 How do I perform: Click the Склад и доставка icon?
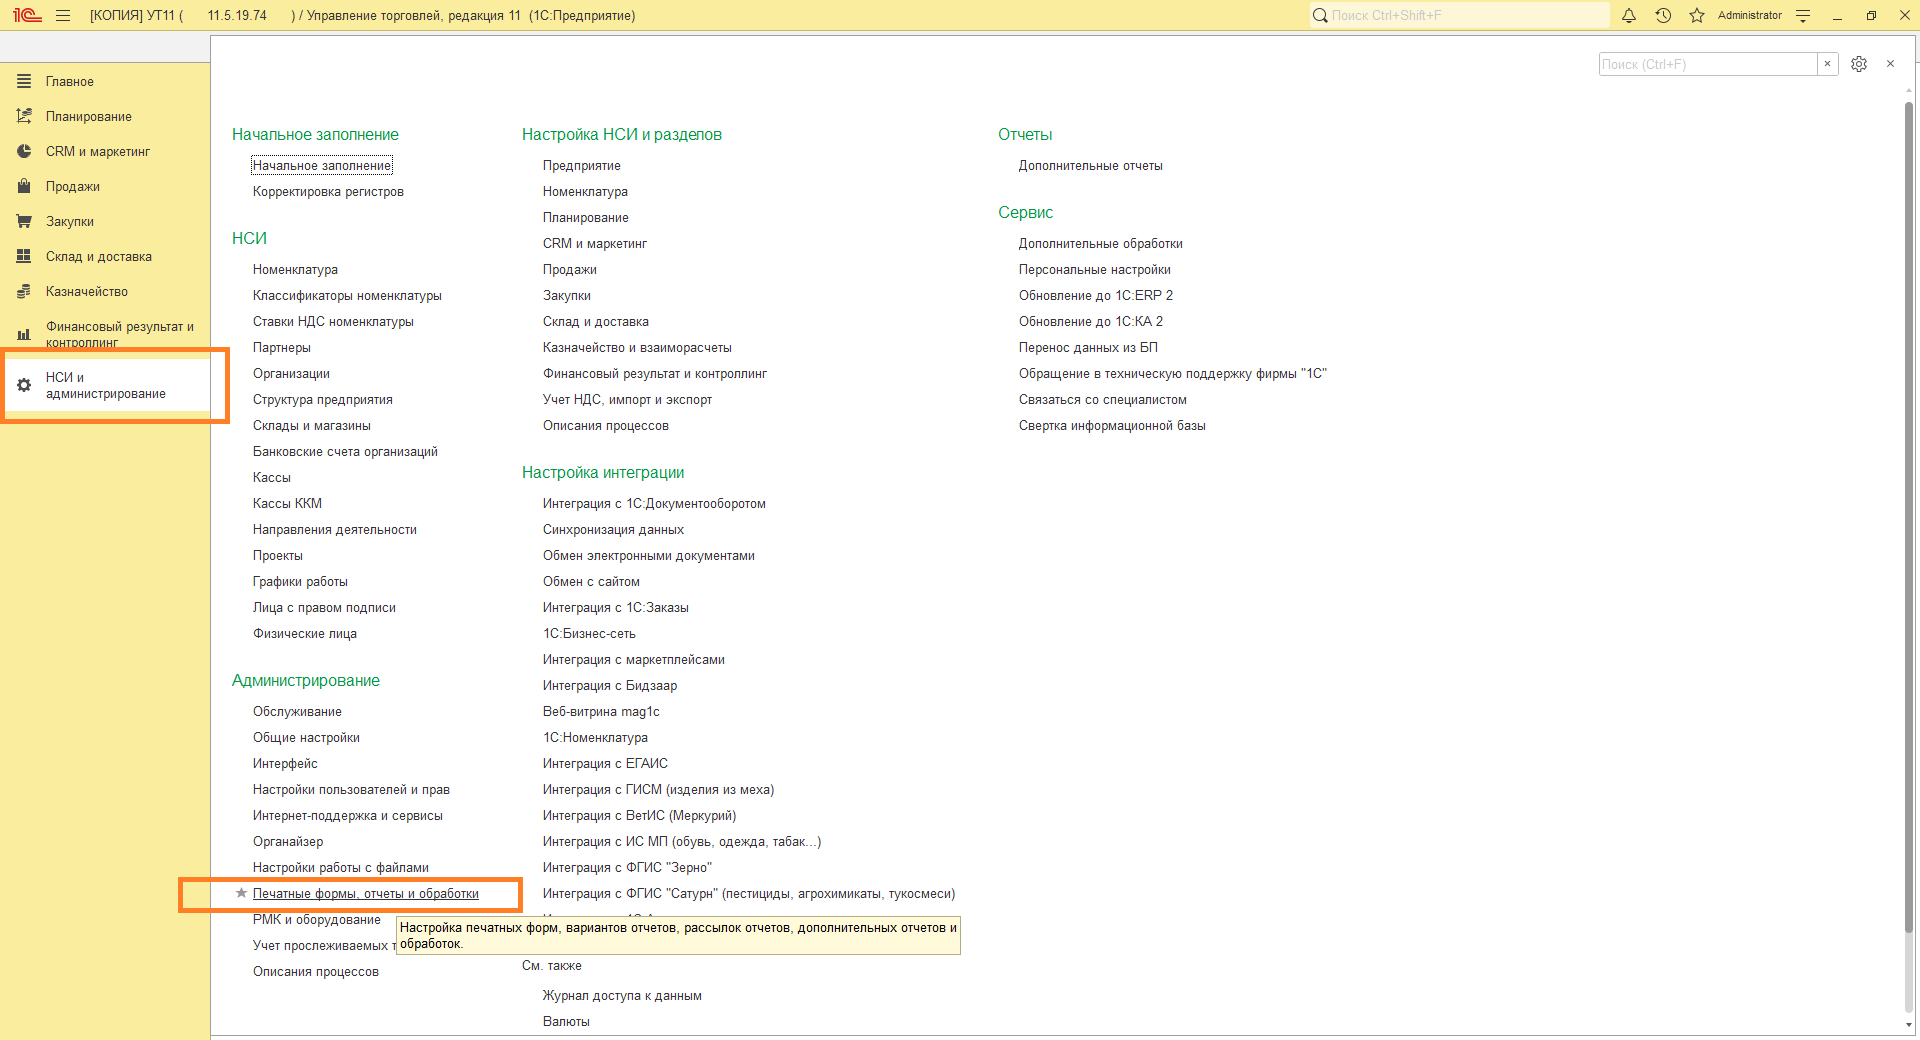(x=24, y=256)
